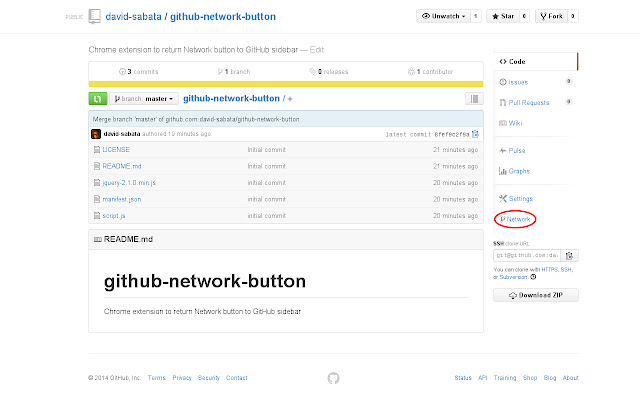Open the LICENSE file

click(116, 150)
